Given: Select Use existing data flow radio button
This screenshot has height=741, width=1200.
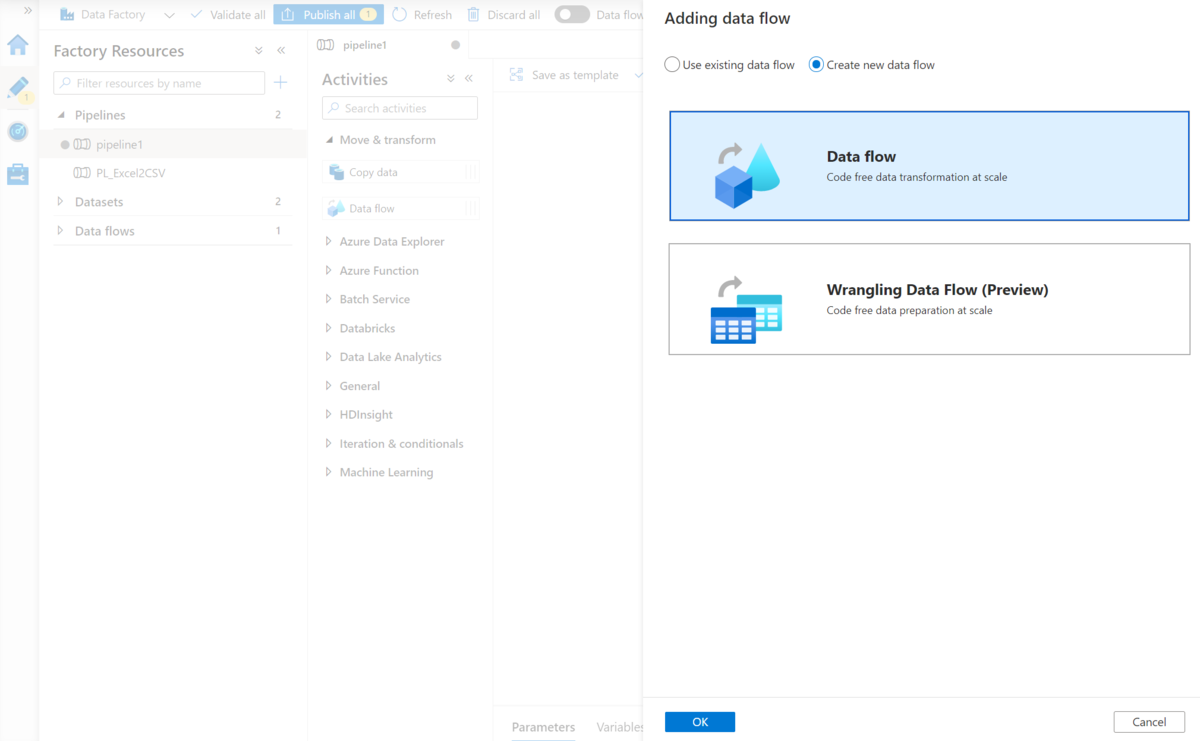Looking at the screenshot, I should [x=672, y=65].
